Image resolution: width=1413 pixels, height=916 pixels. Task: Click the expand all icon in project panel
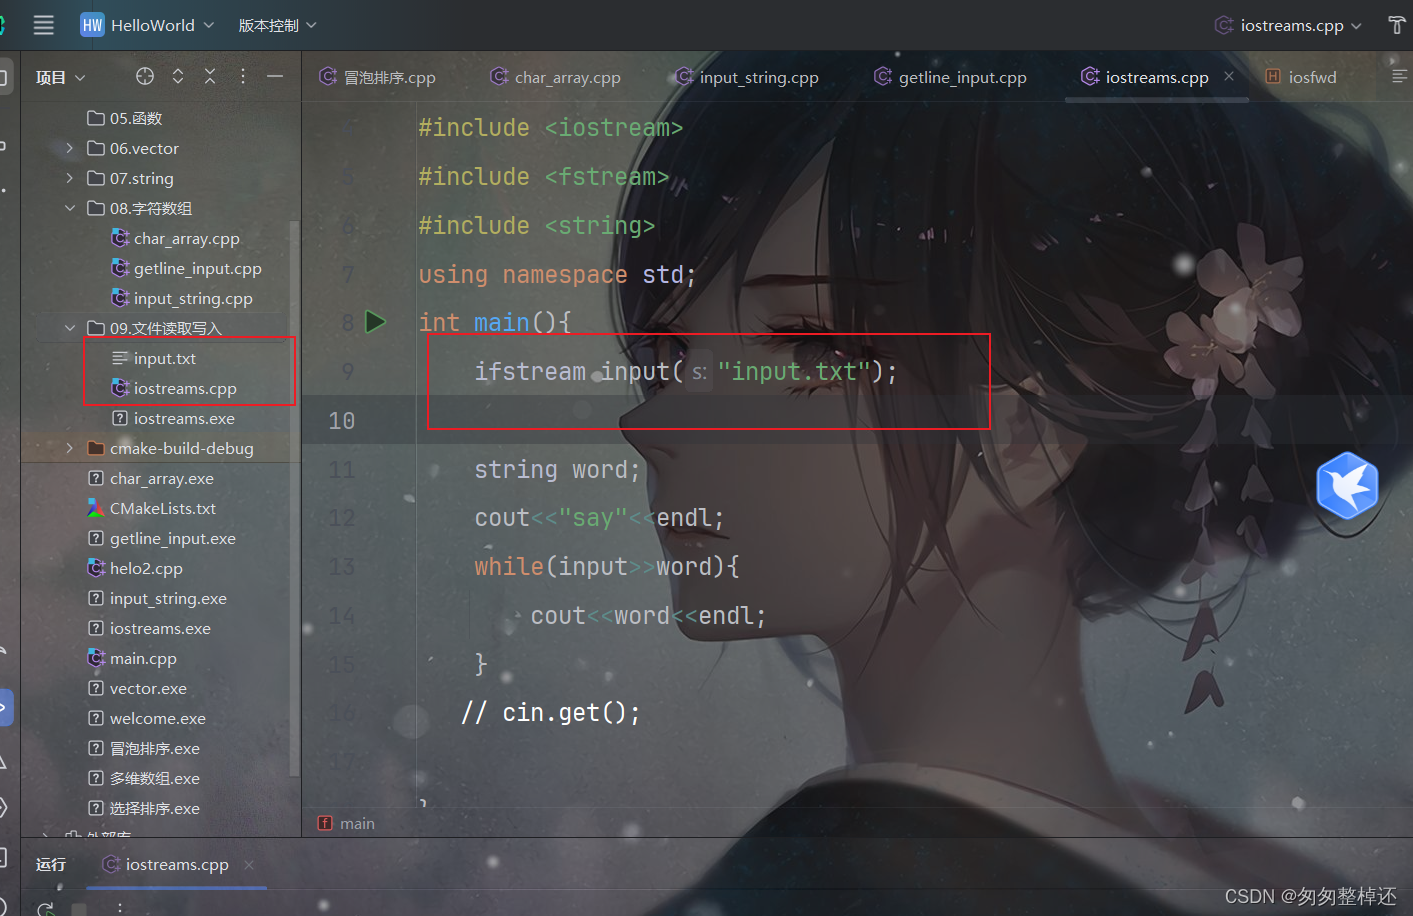tap(178, 76)
